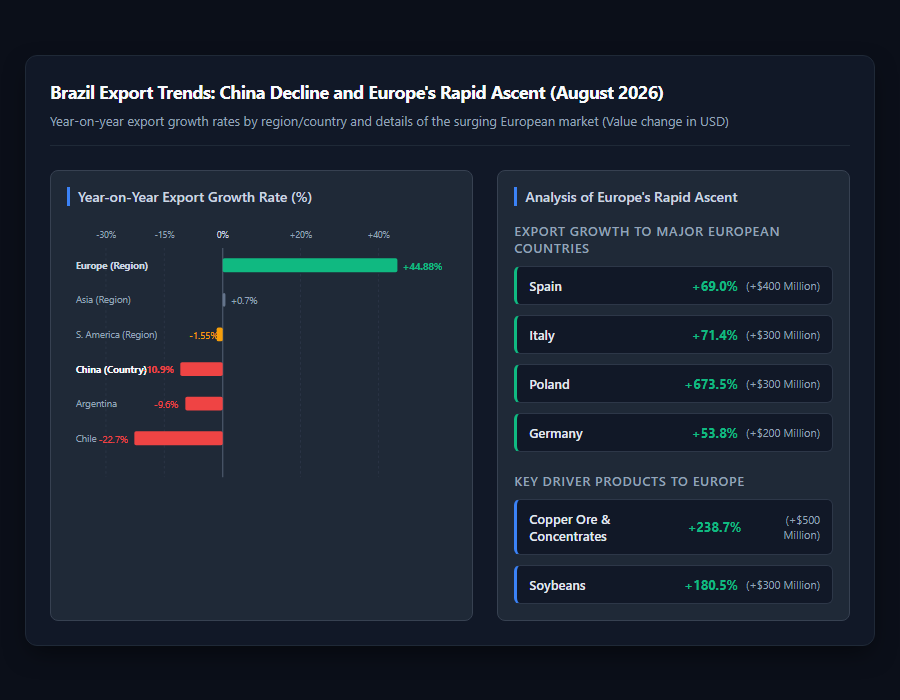Click the "+71.4%" Italy growth figure
The height and width of the screenshot is (700, 900).
pyautogui.click(x=715, y=336)
